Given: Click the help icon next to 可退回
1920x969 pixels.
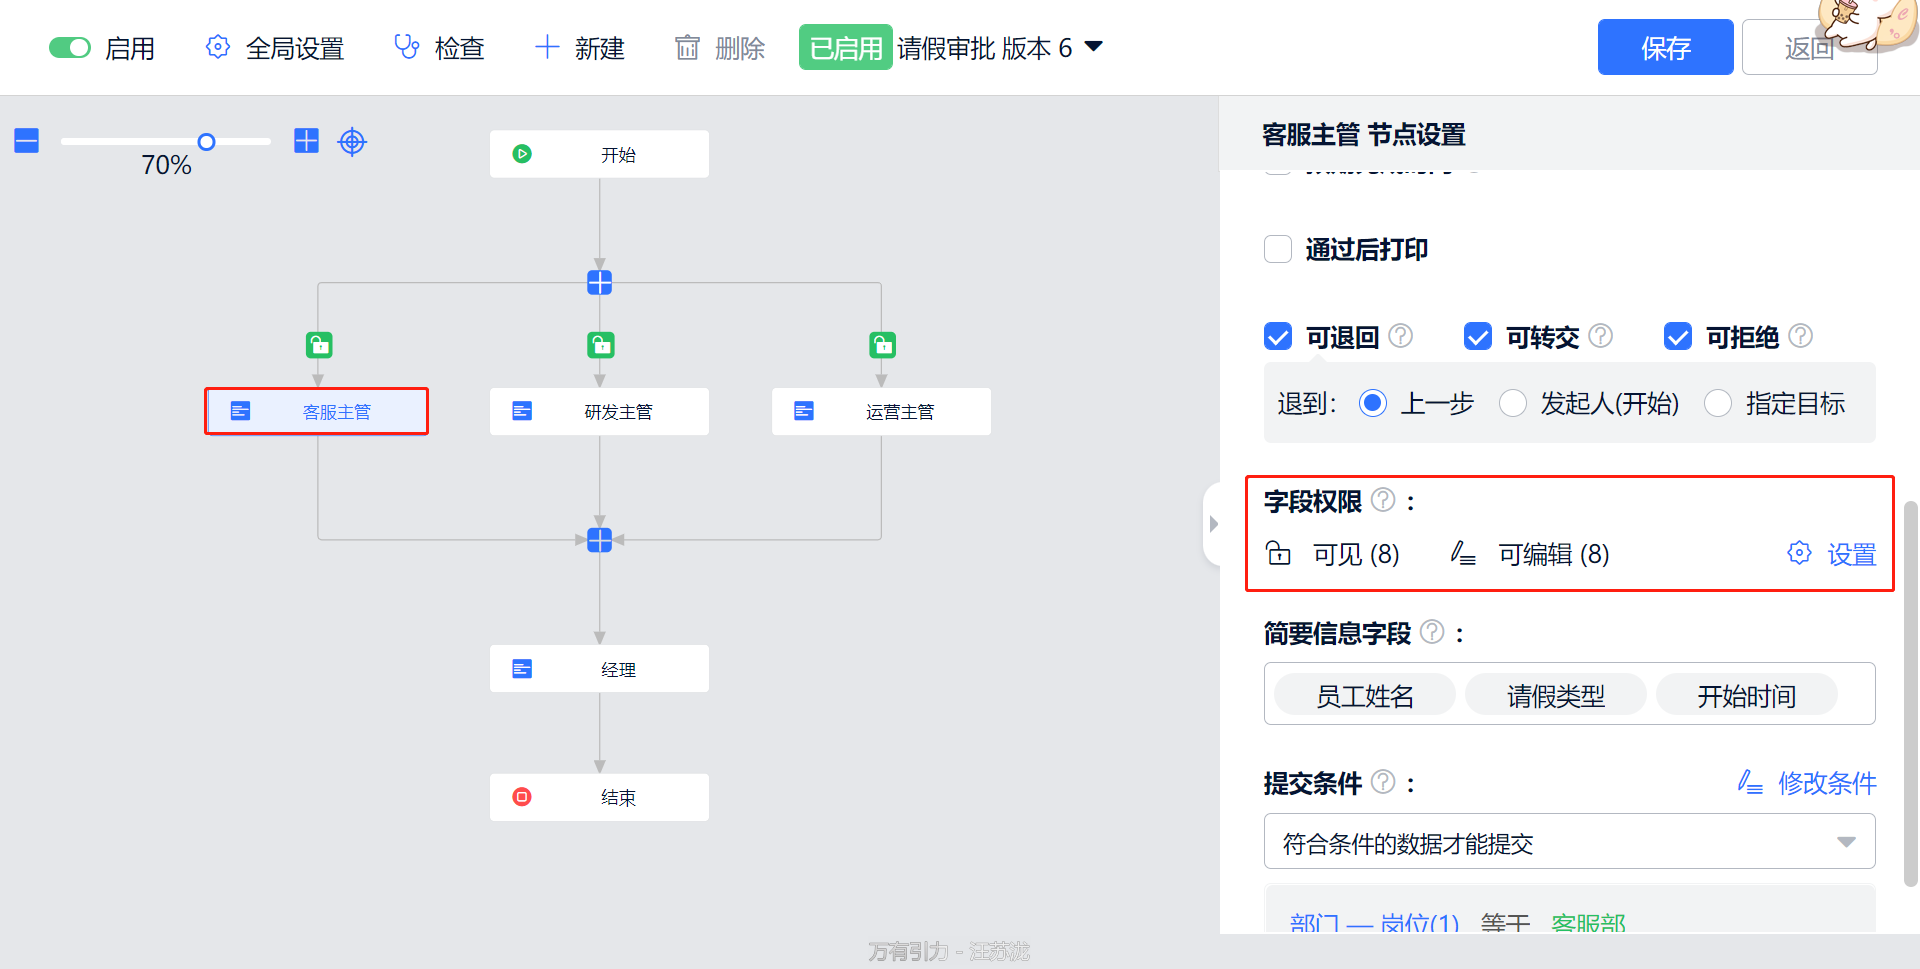Looking at the screenshot, I should [x=1401, y=336].
